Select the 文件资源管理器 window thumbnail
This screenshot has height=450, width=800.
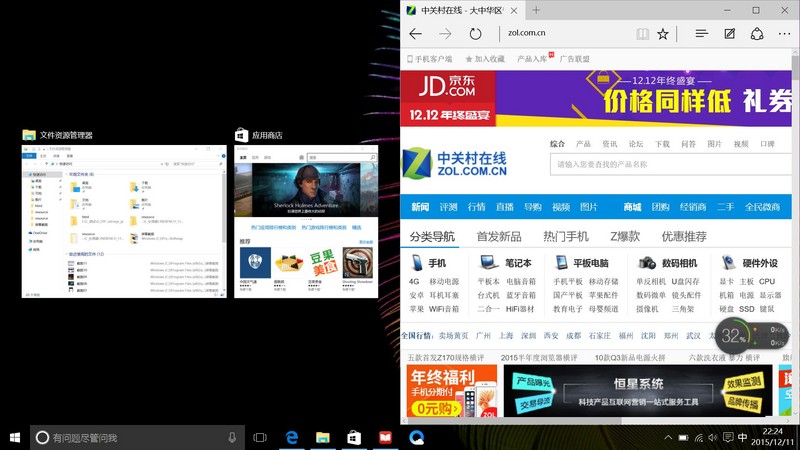coord(124,221)
